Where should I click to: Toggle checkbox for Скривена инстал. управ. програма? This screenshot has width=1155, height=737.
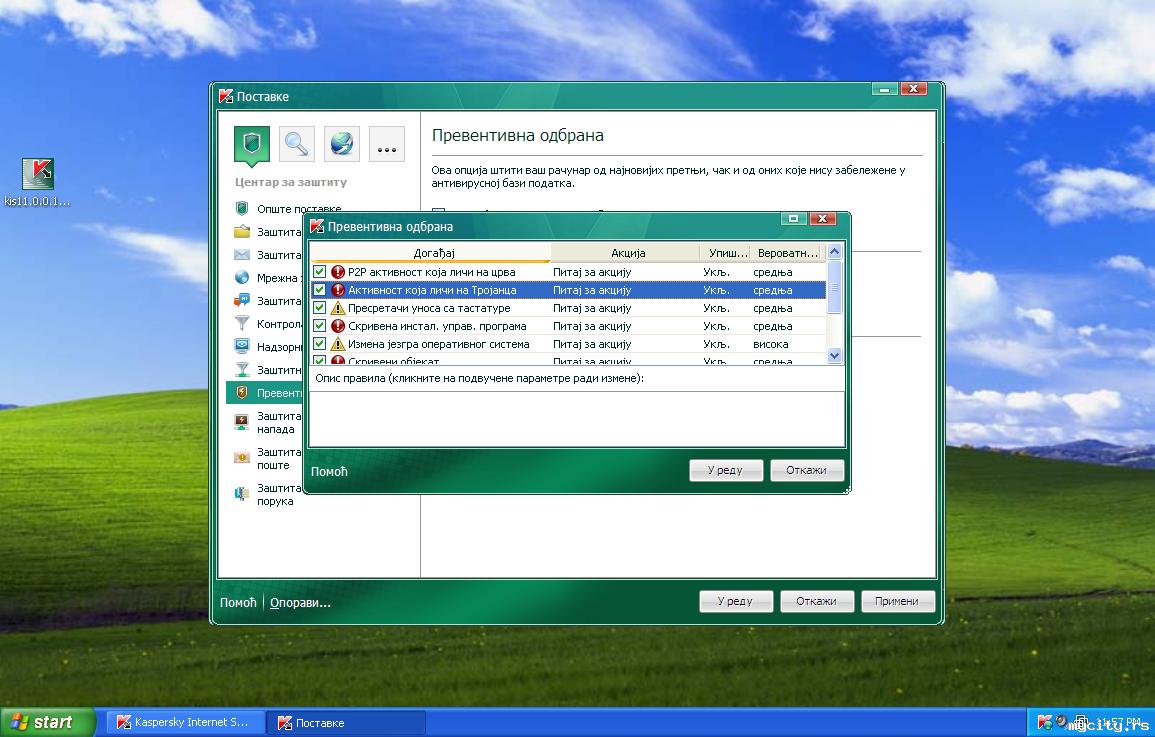click(x=320, y=325)
